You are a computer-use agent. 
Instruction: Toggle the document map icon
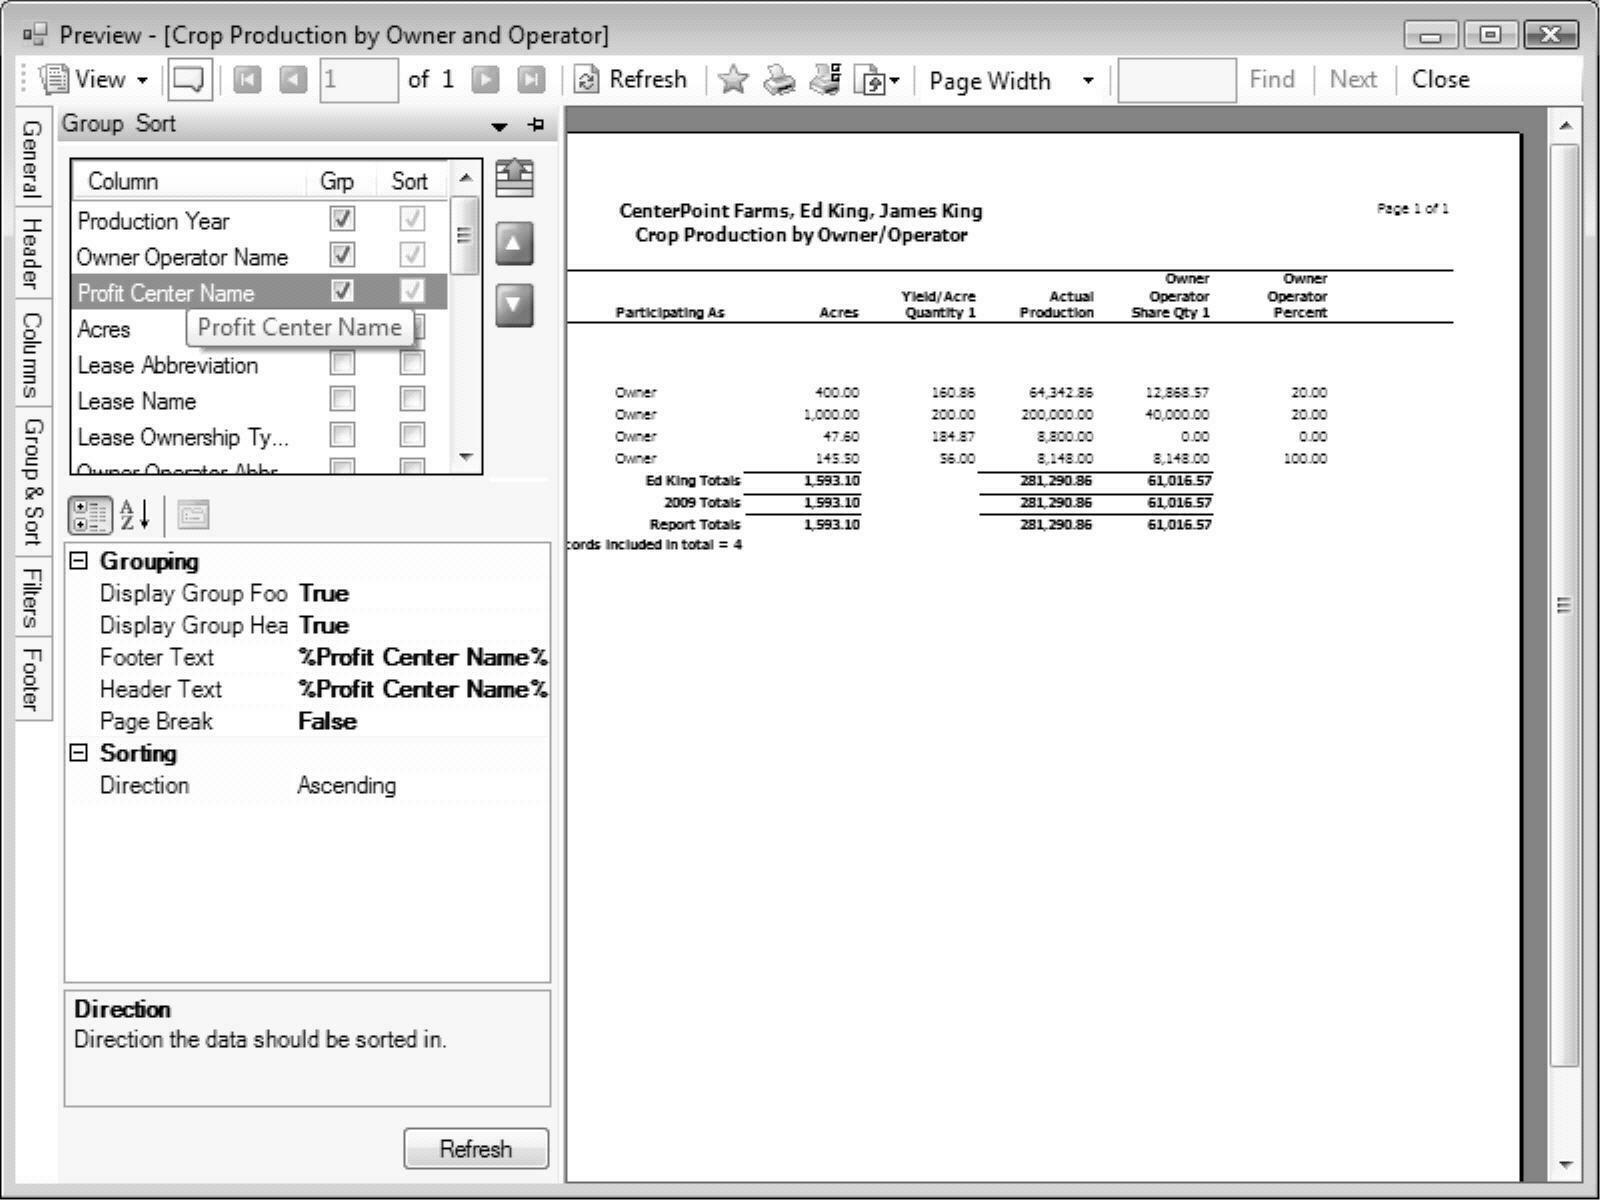[189, 80]
